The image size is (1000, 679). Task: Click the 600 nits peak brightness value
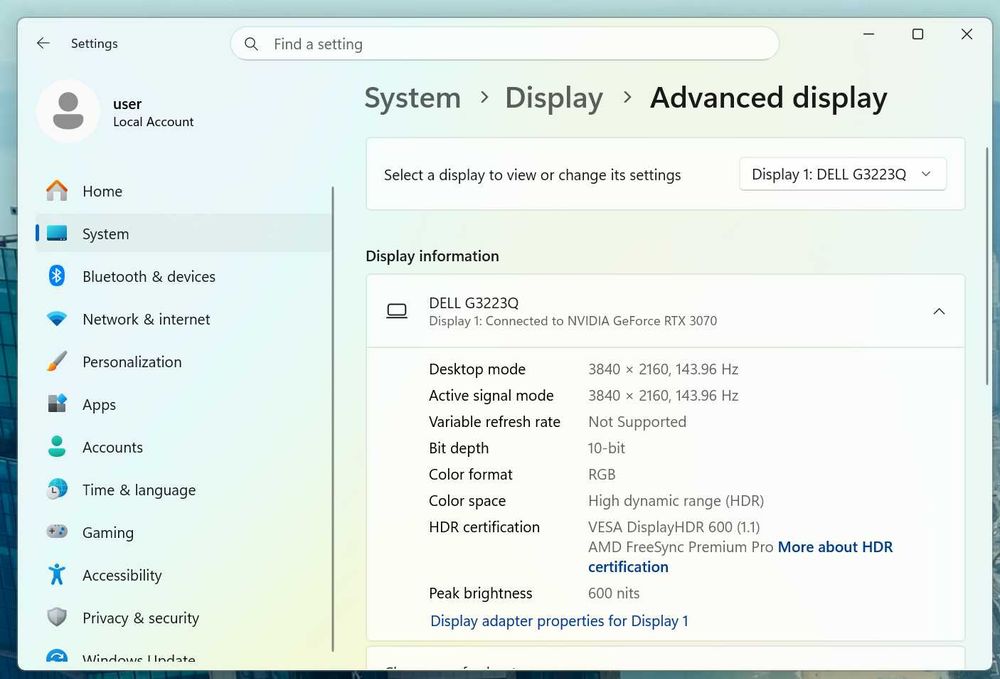coord(614,594)
